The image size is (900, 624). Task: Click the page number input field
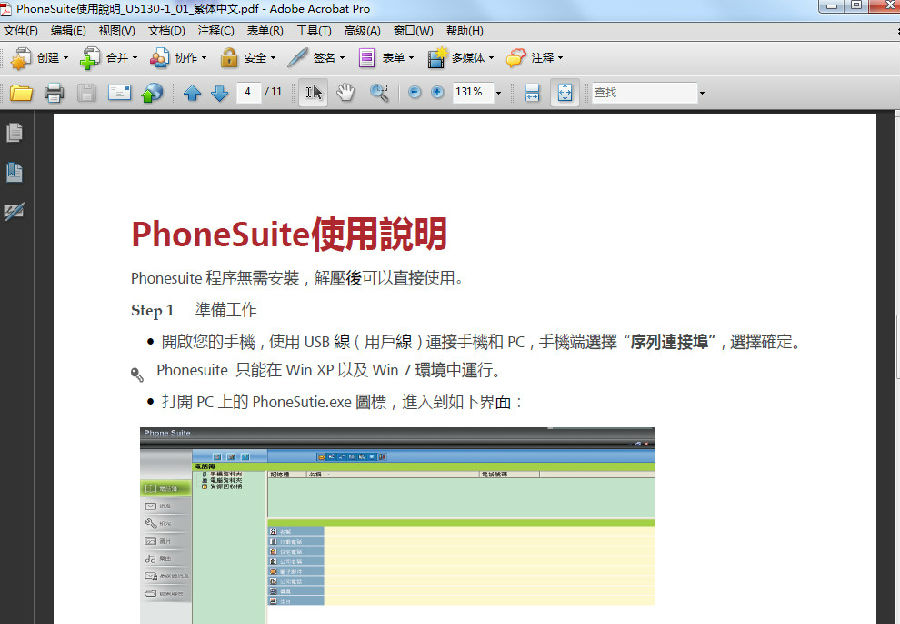coord(247,92)
